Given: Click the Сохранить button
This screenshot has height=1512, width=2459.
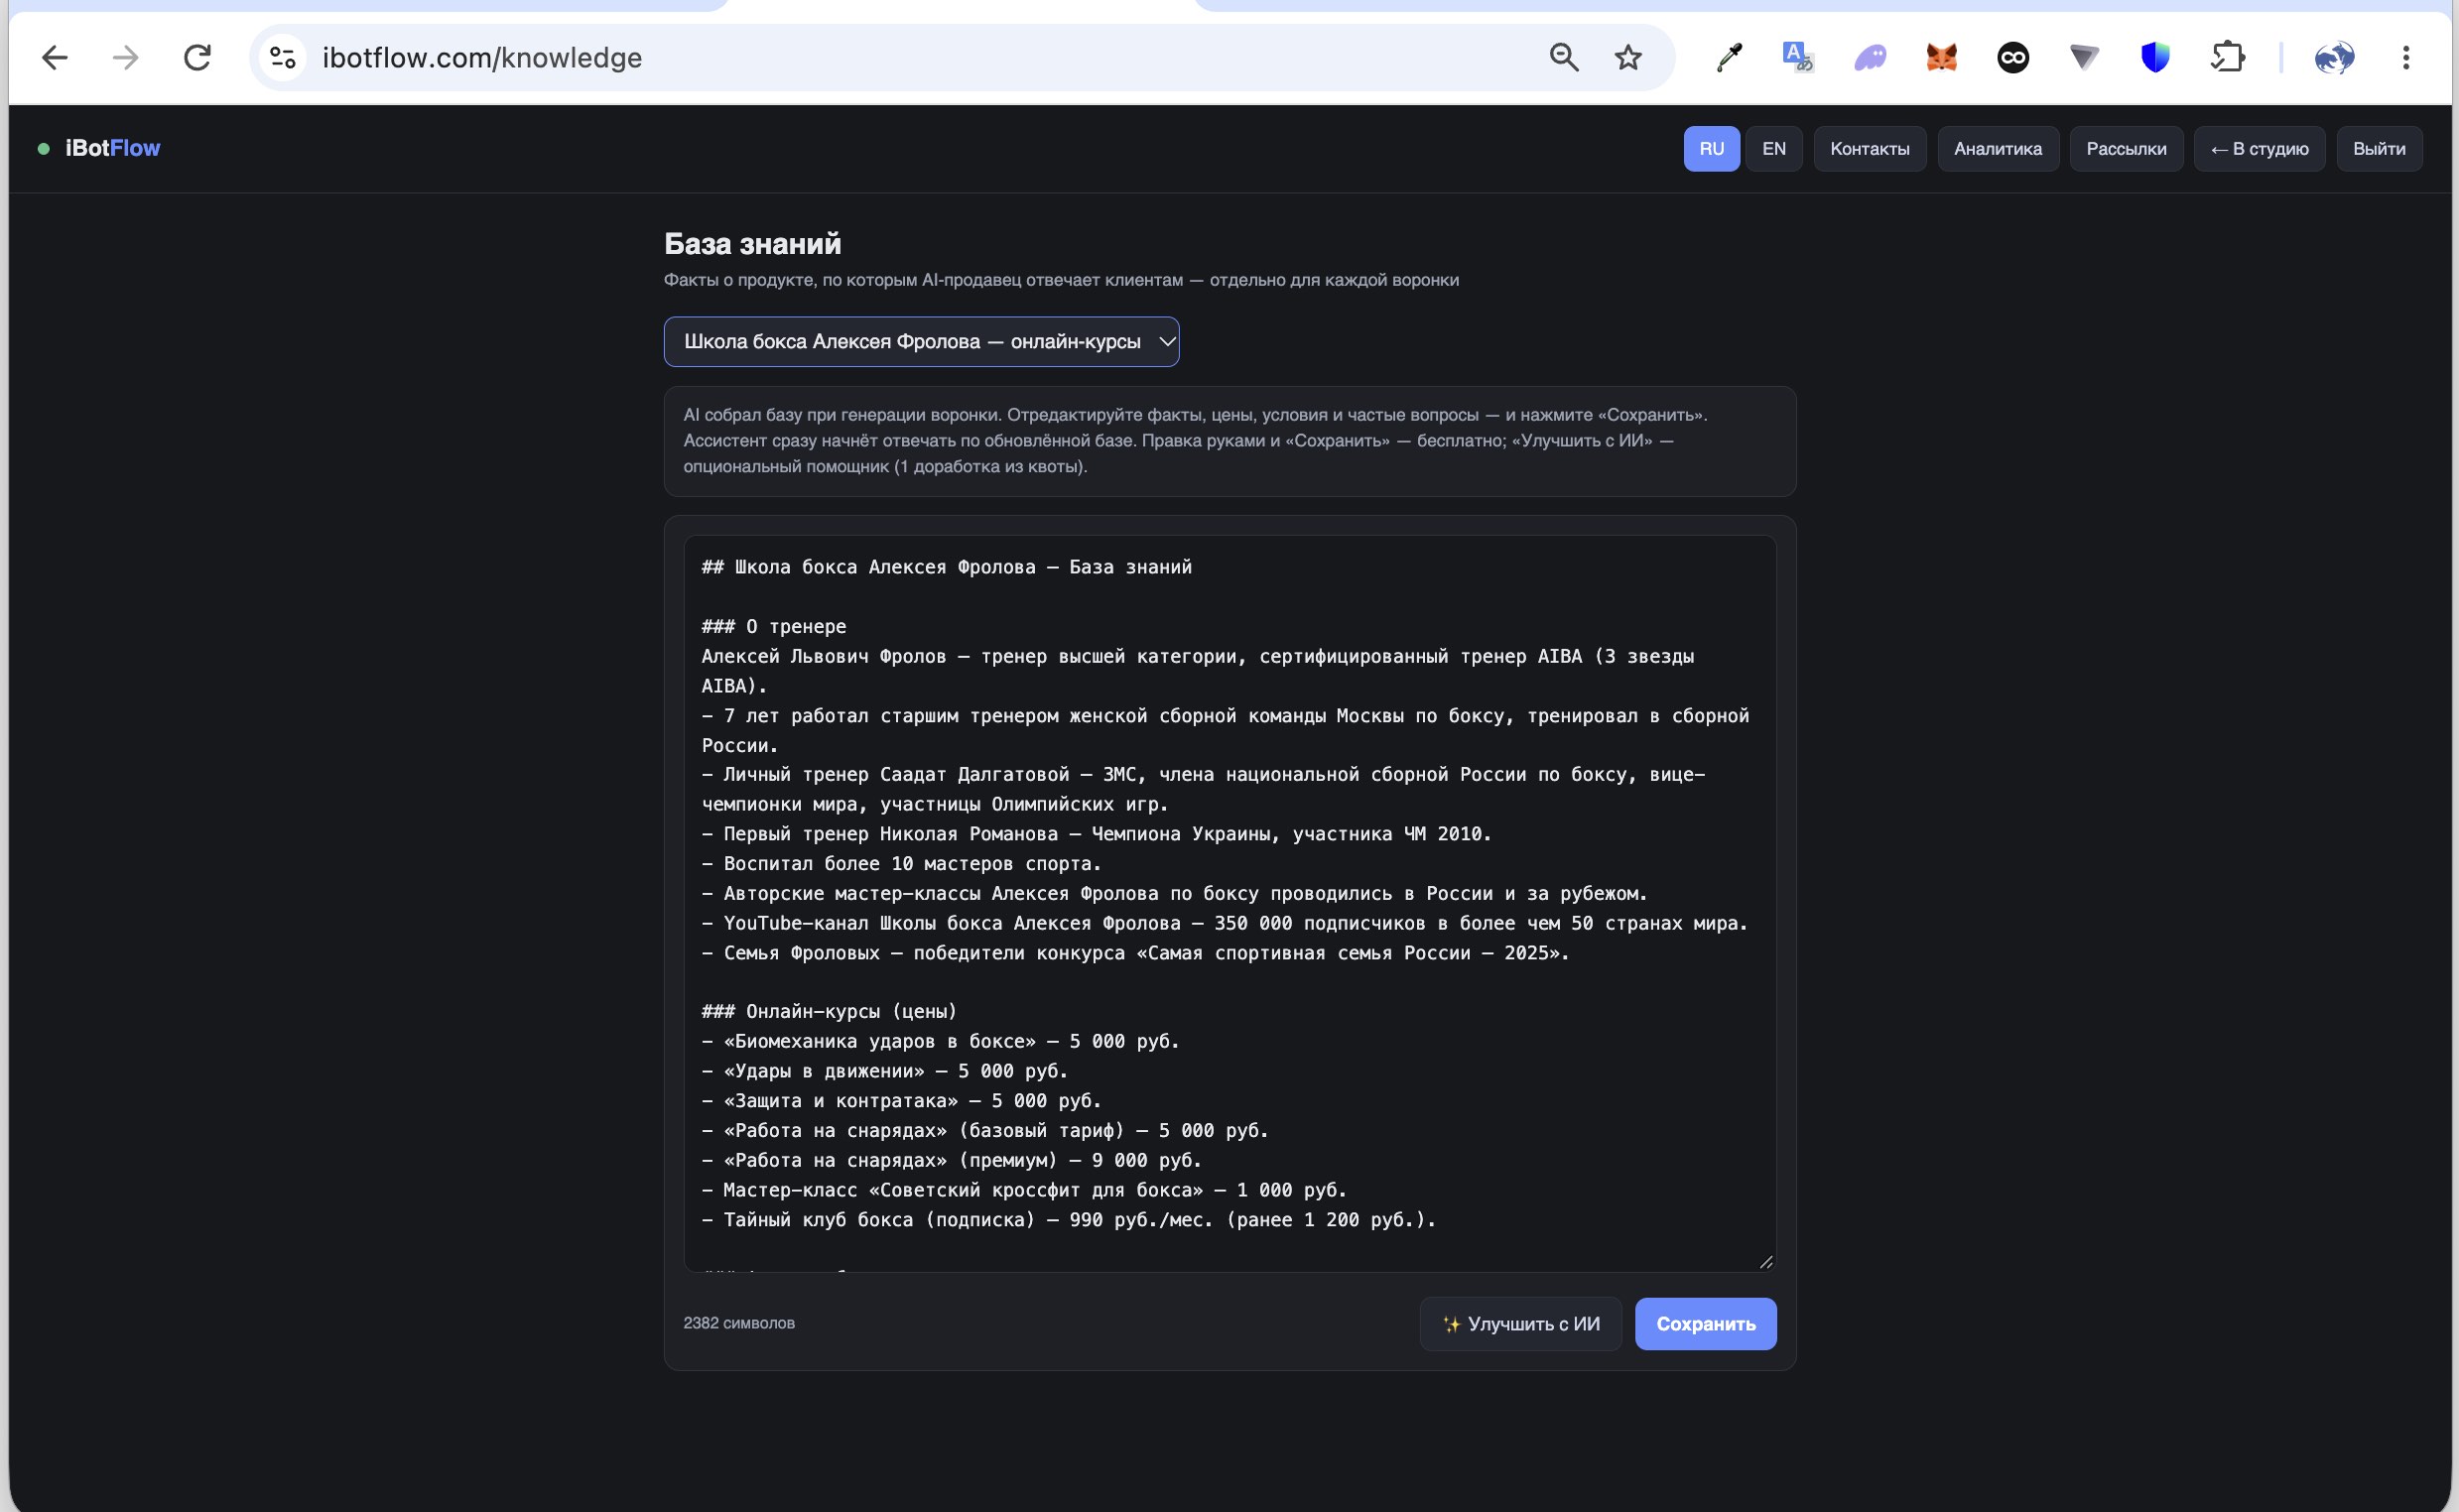Looking at the screenshot, I should [x=1705, y=1324].
